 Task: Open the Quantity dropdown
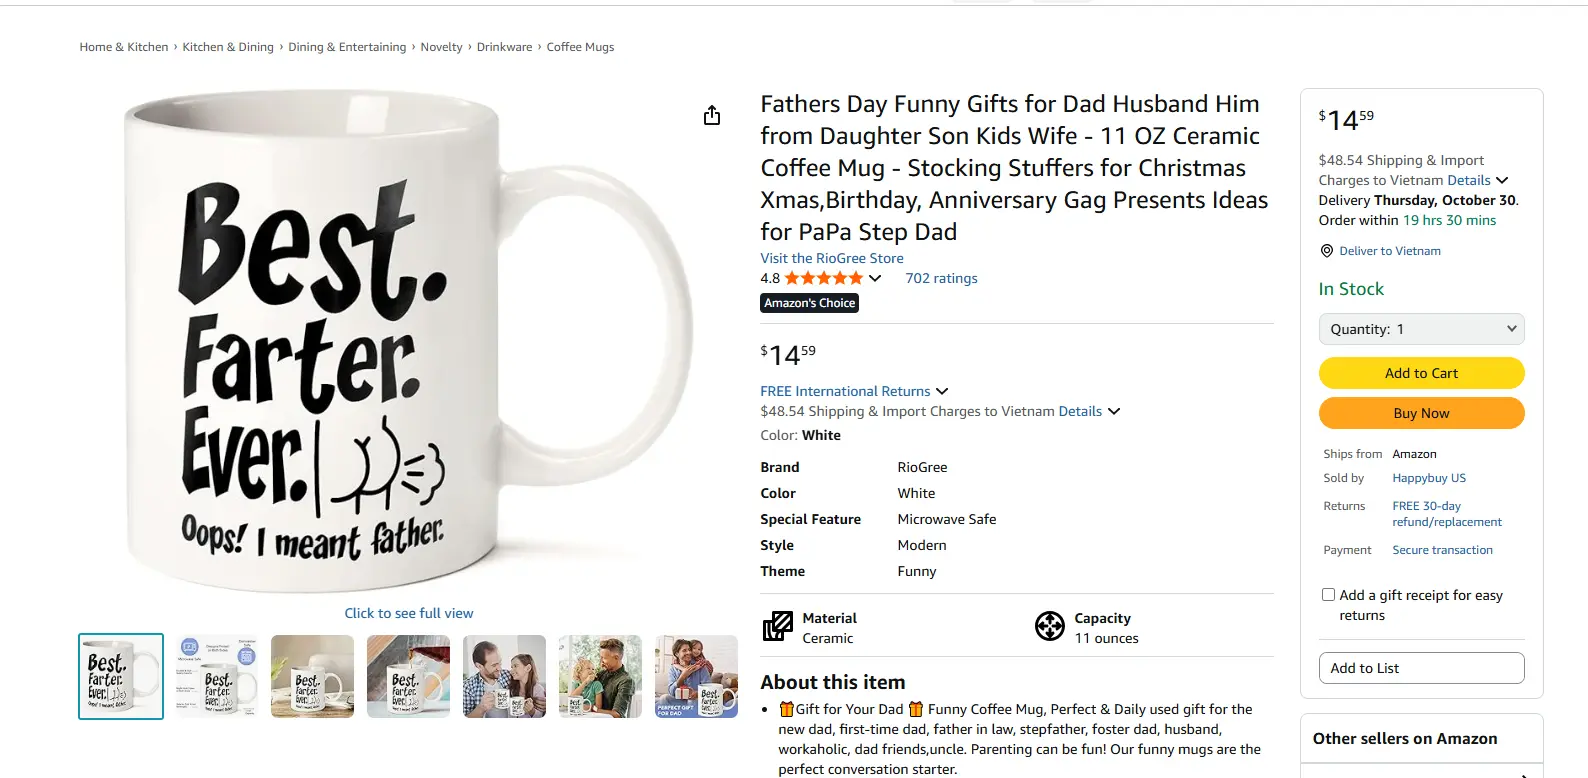click(x=1421, y=328)
